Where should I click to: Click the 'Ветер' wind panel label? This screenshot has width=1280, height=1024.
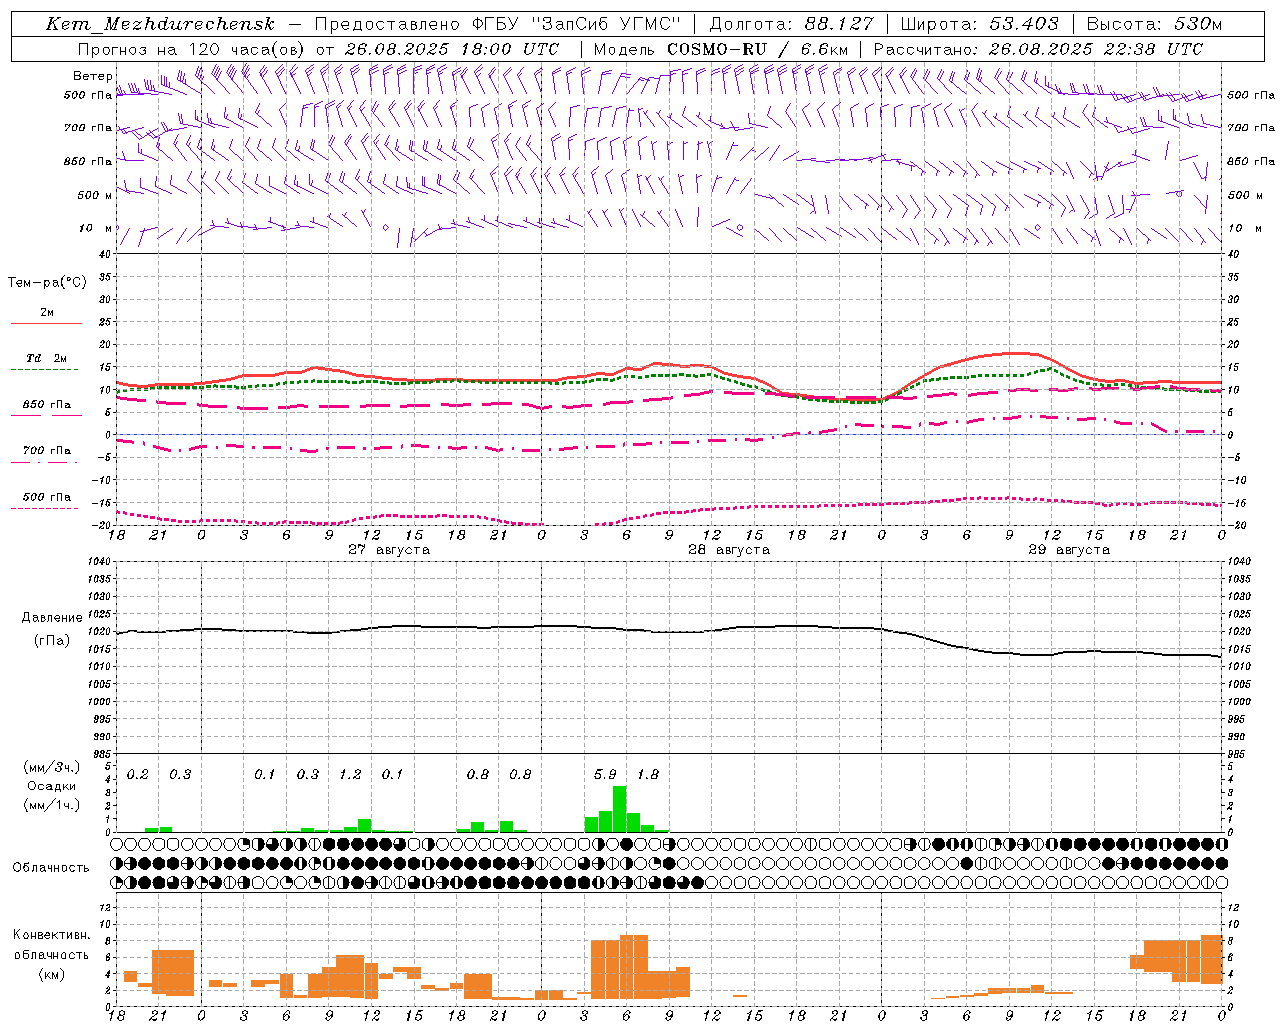92,76
